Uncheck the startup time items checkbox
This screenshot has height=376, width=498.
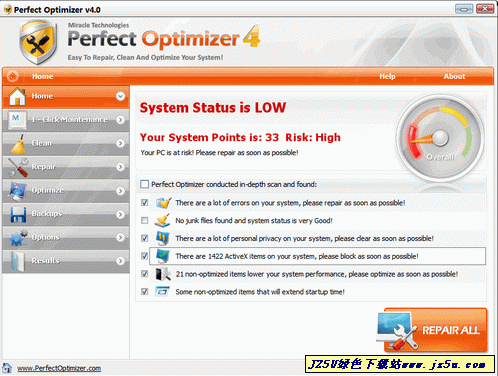point(144,292)
